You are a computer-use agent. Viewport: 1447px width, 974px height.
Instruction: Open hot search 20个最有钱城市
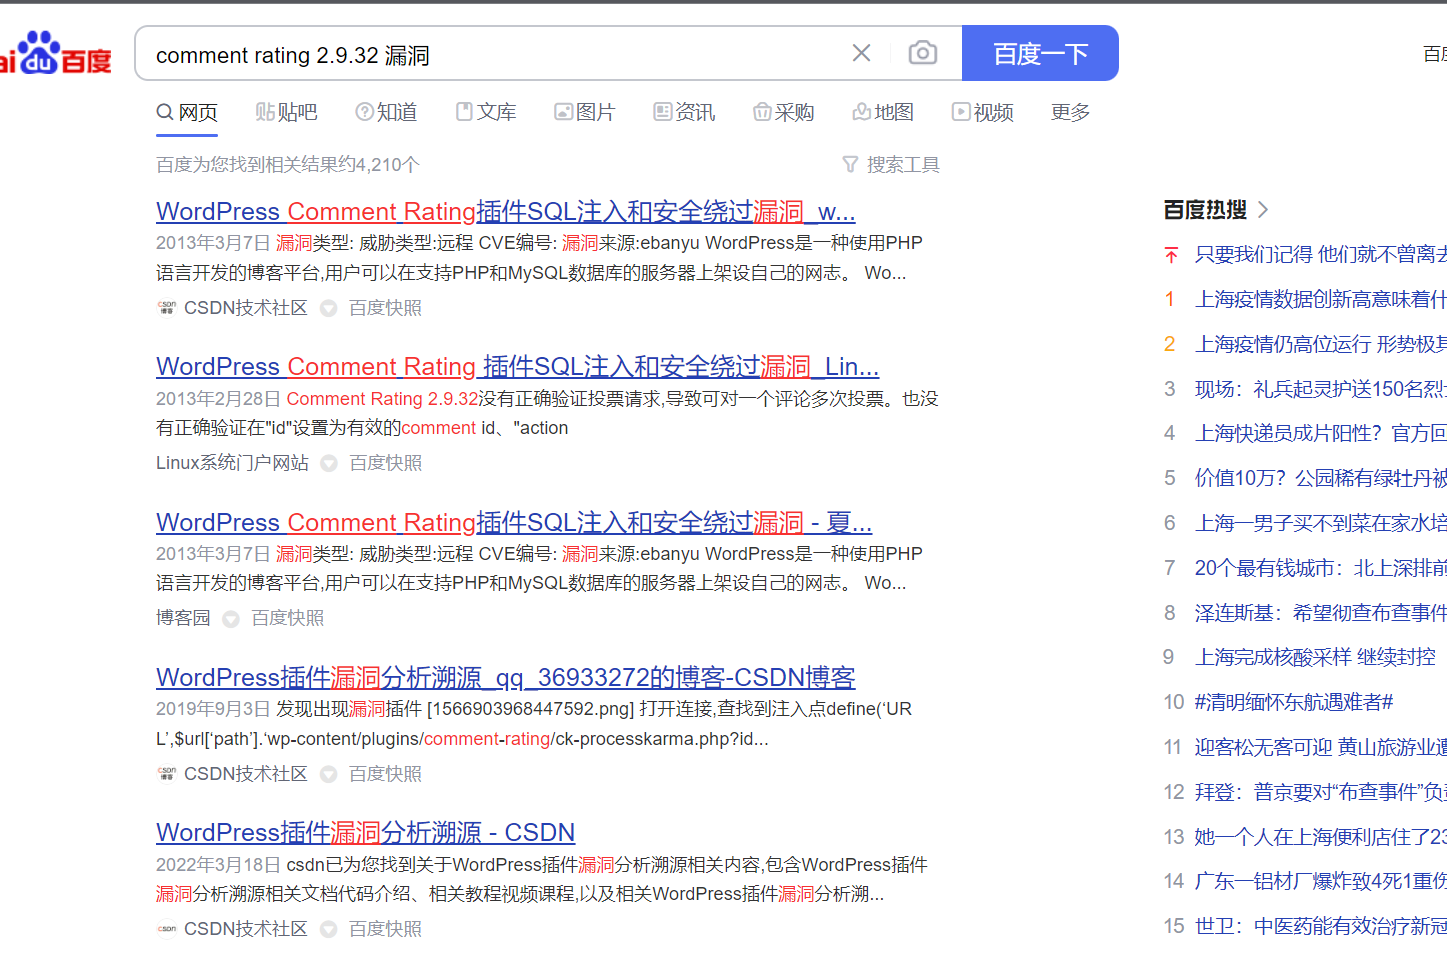click(x=1320, y=568)
